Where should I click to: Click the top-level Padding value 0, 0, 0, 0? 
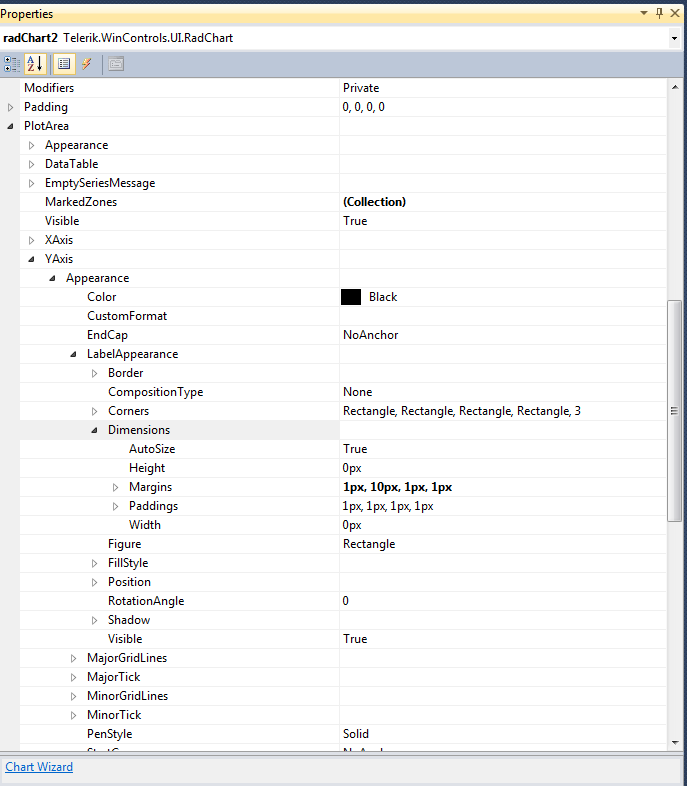[363, 107]
